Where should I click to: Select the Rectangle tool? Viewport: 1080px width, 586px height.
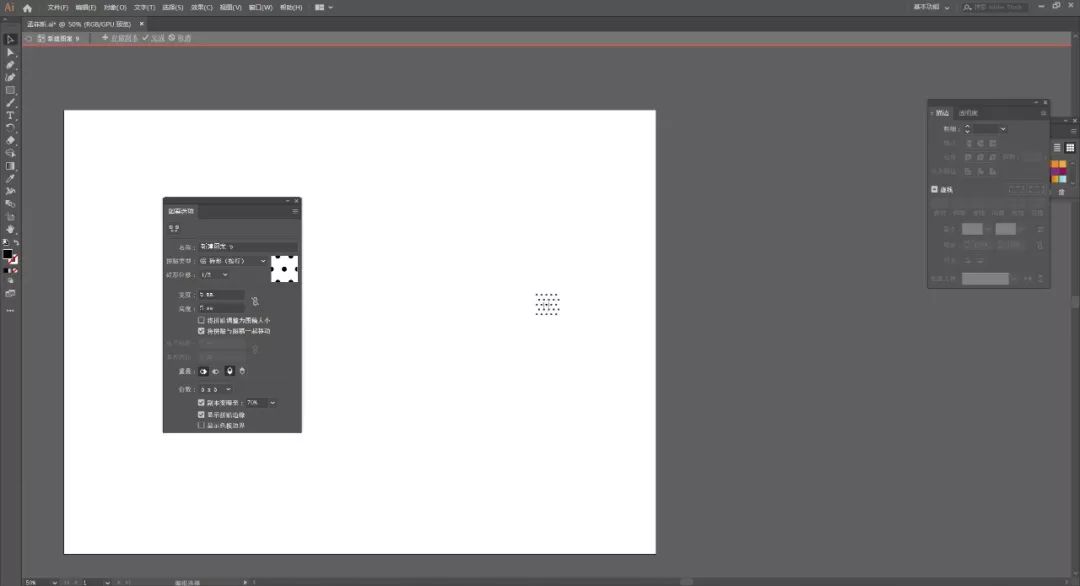(10, 90)
